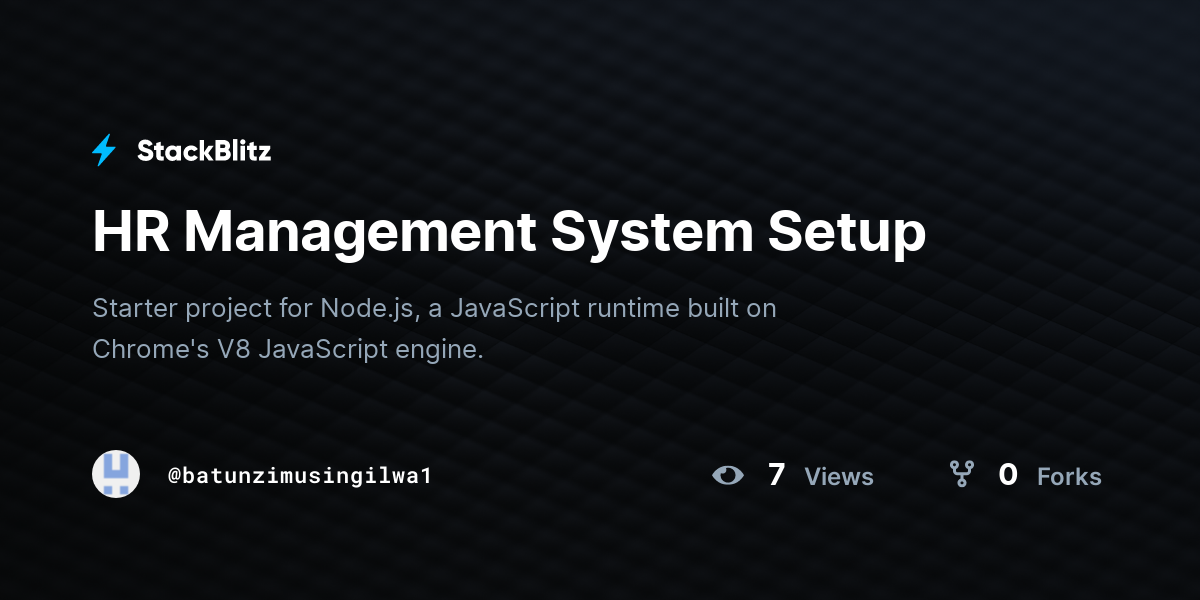
Task: Open the HR Management System Setup title
Action: point(508,232)
